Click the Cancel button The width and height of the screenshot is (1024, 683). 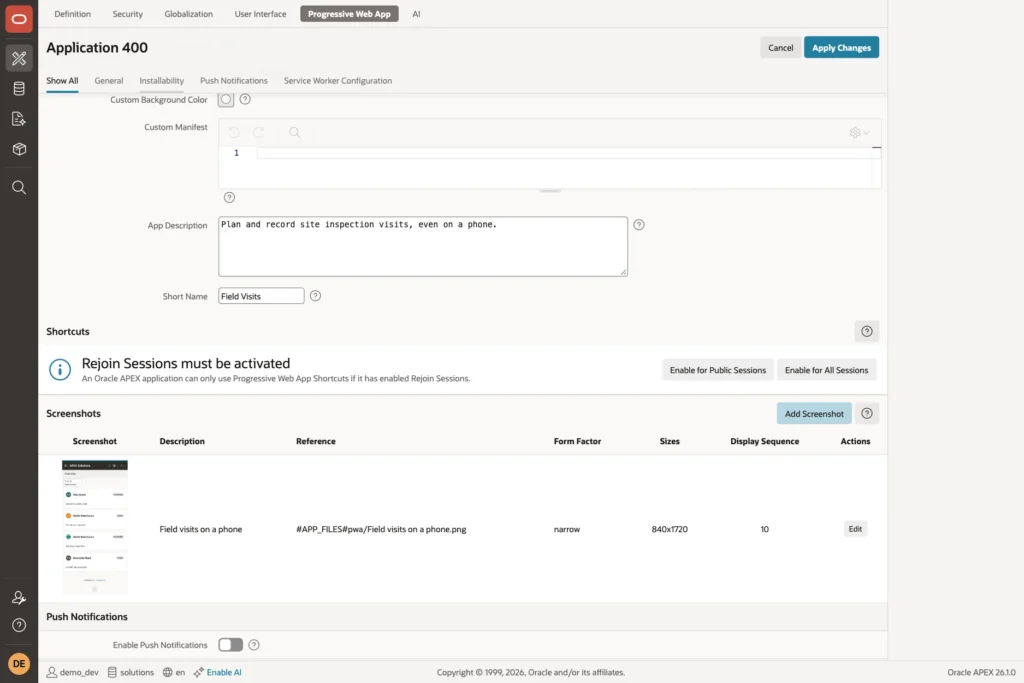780,48
